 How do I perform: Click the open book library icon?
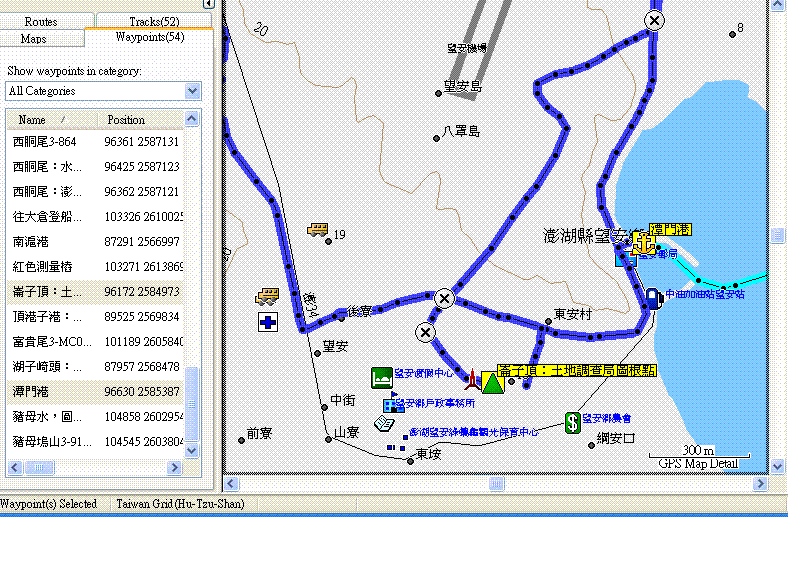coord(384,424)
